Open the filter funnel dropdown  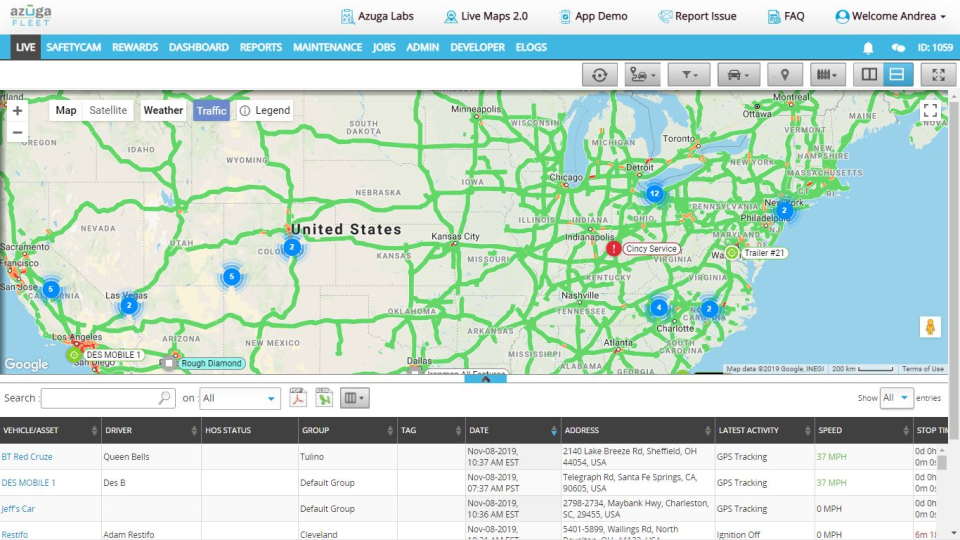[x=689, y=75]
